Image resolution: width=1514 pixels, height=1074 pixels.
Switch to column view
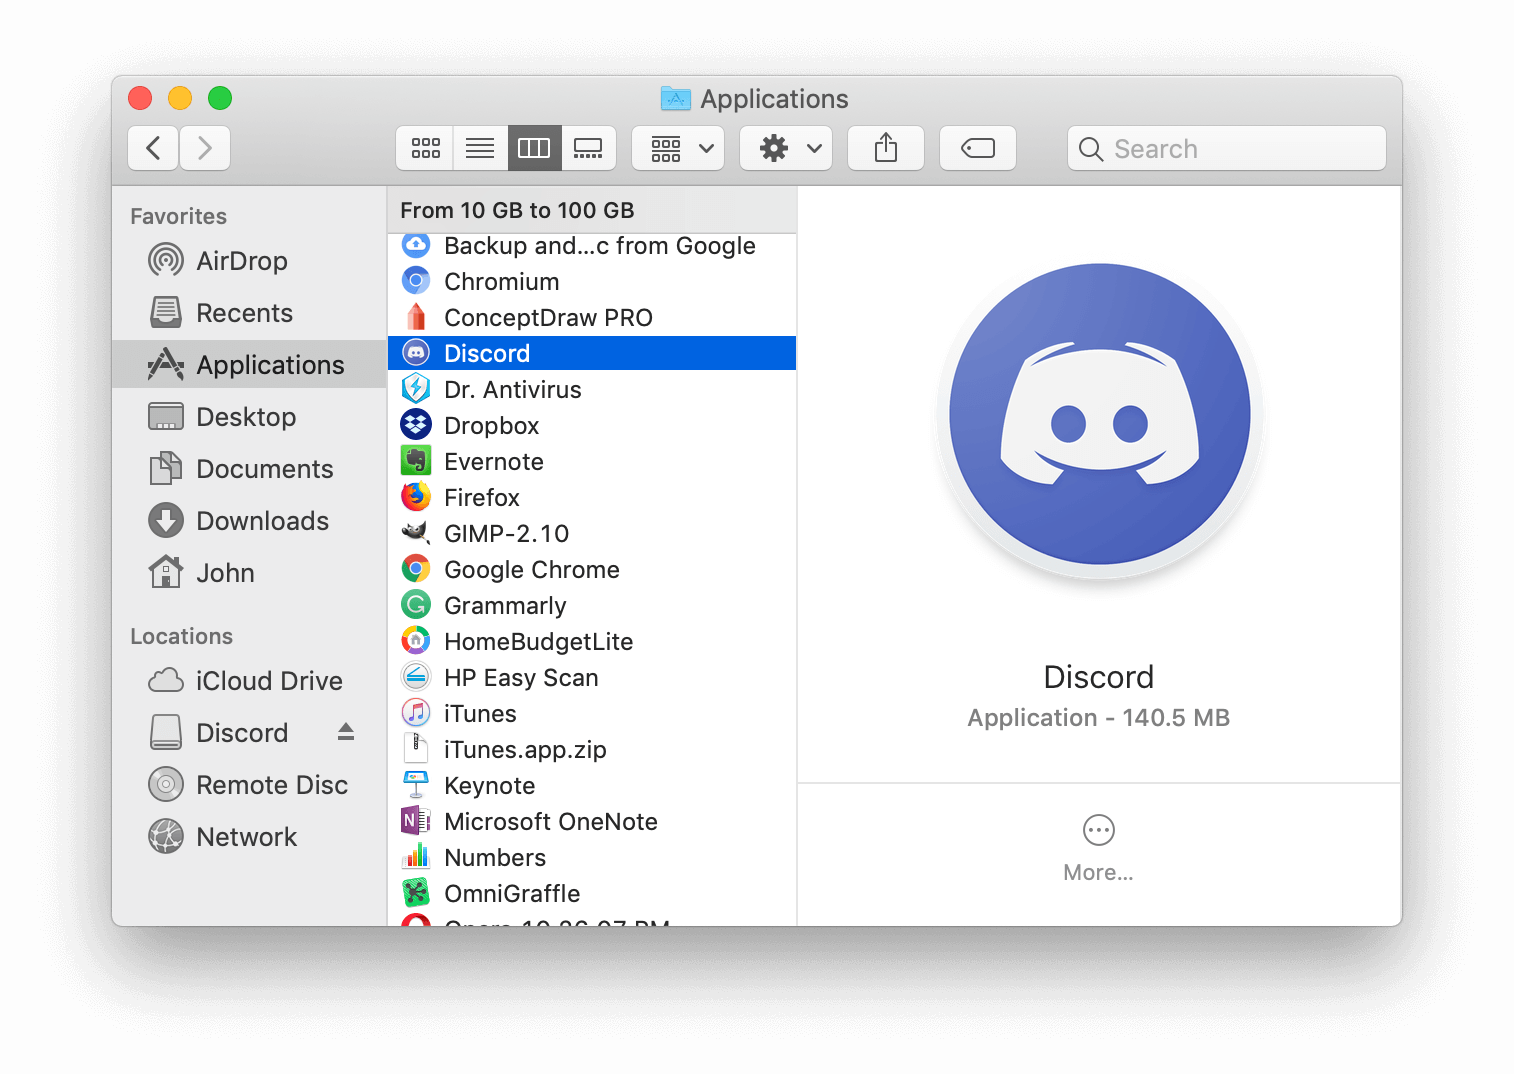[x=534, y=148]
